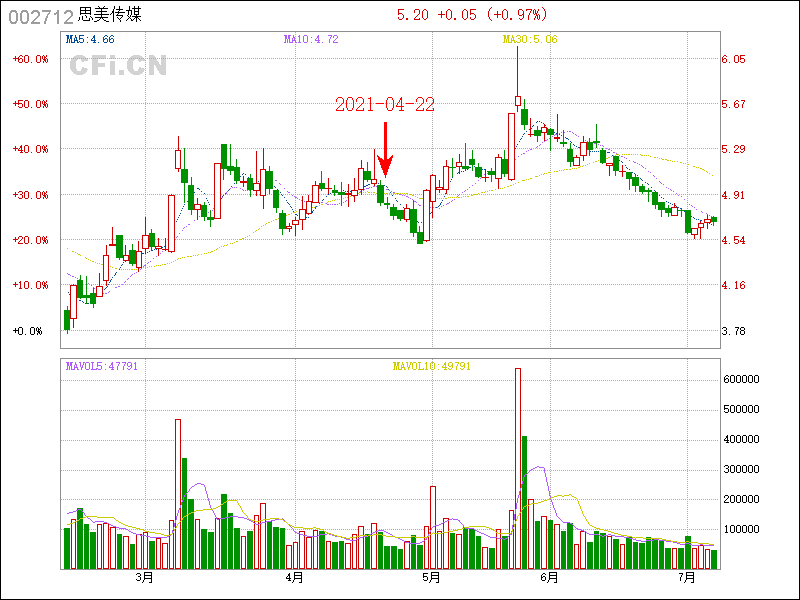Click the CFi.CN watermark logo
Screen dimensions: 800x600
pyautogui.click(x=118, y=65)
